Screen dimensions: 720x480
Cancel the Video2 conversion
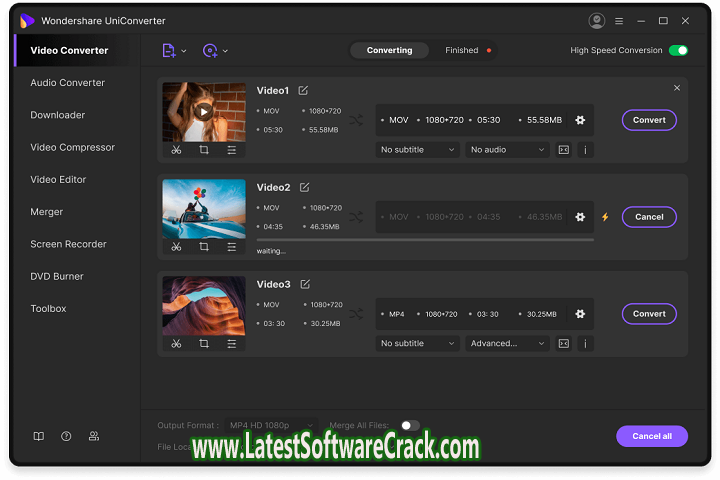pos(649,217)
